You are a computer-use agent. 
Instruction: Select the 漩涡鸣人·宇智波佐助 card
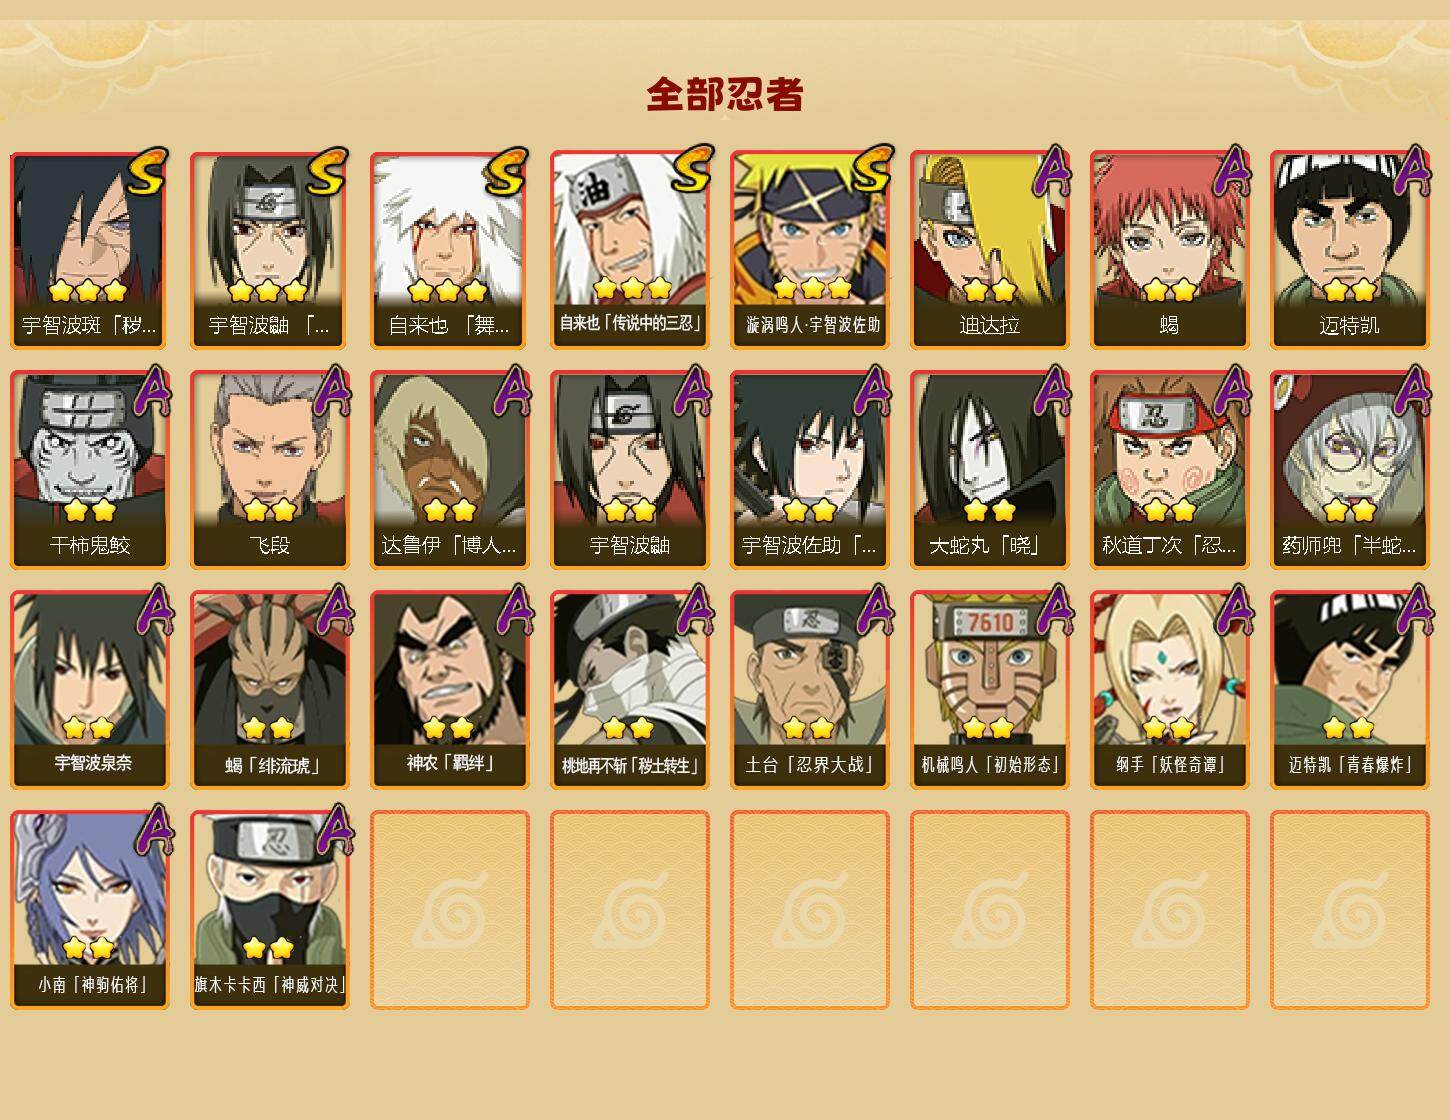click(x=810, y=250)
